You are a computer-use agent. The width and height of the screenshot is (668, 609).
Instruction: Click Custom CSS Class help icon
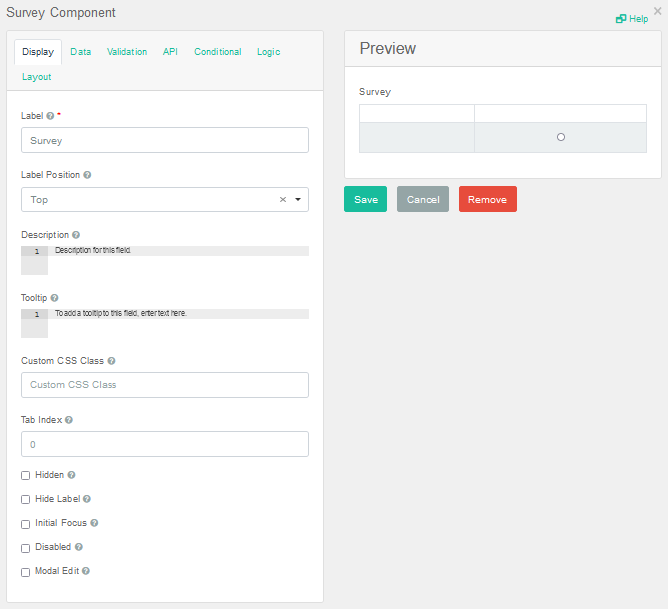click(111, 361)
